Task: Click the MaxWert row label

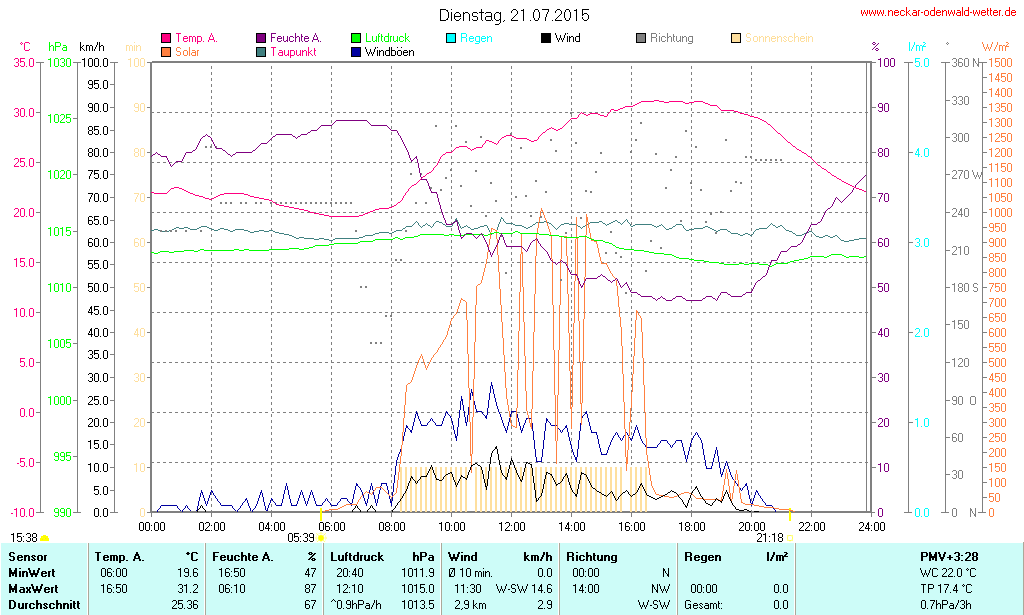Action: click(x=33, y=589)
